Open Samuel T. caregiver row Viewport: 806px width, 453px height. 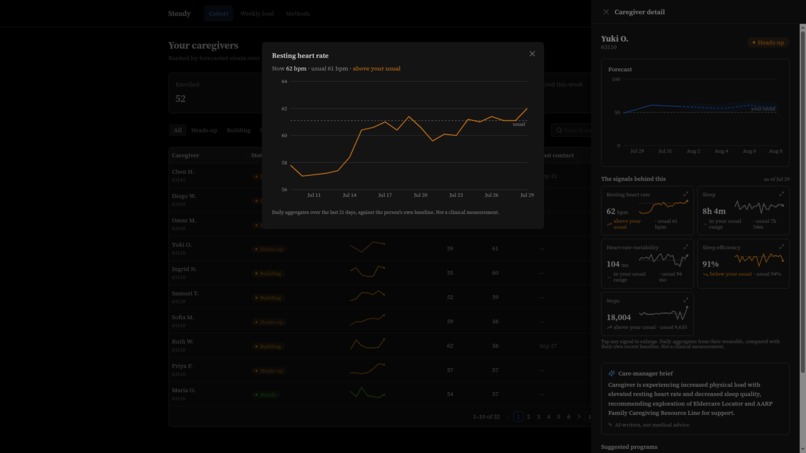(x=380, y=297)
